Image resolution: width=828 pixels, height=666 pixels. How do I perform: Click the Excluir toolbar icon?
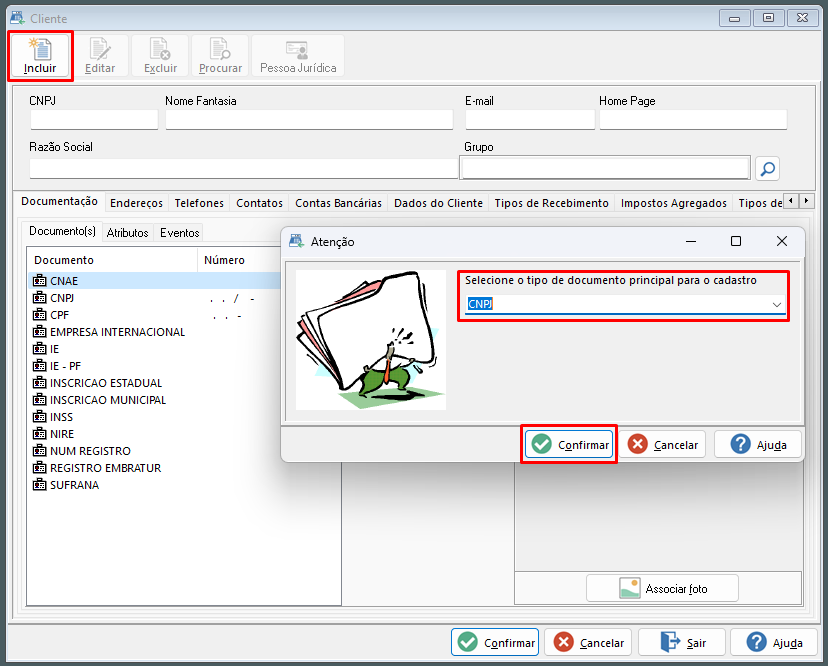(160, 55)
